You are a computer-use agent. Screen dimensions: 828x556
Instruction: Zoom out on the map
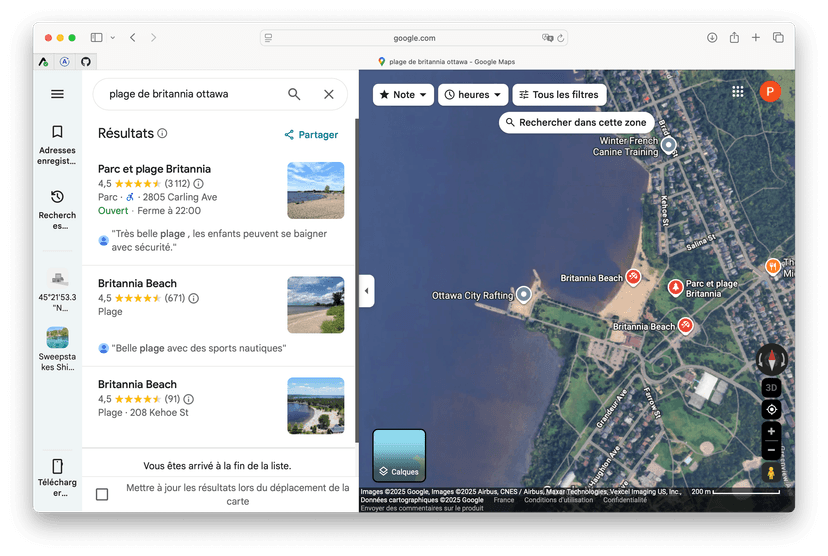pyautogui.click(x=771, y=451)
